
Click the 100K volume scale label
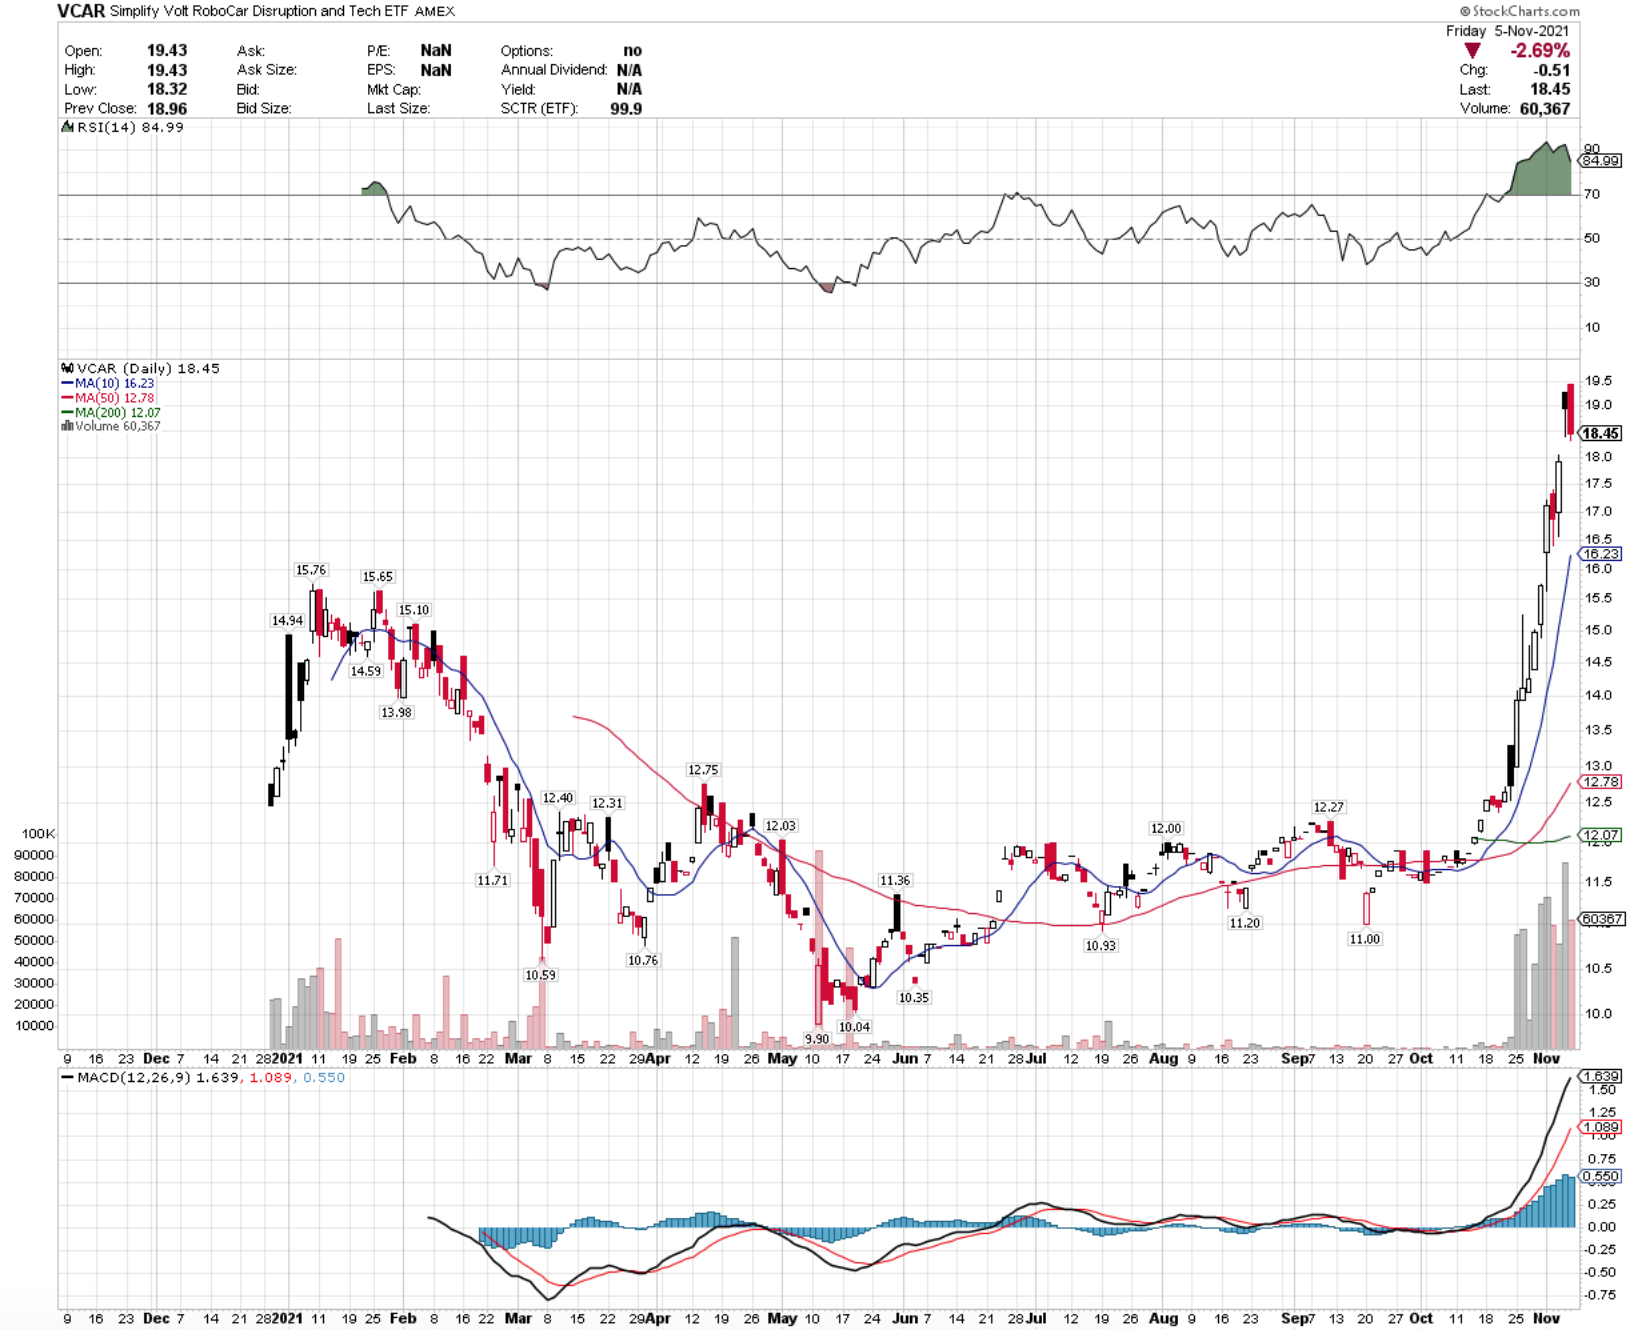(x=38, y=834)
